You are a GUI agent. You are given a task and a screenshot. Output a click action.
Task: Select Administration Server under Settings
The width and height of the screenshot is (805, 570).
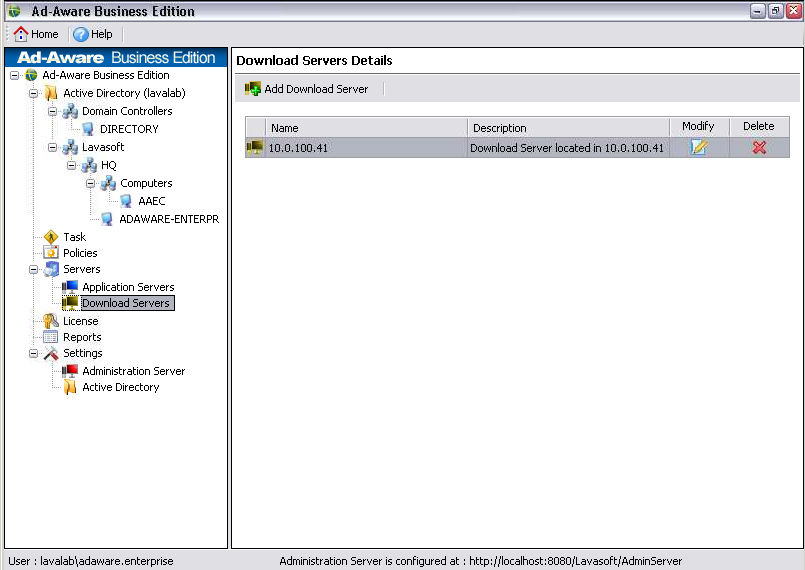(133, 371)
